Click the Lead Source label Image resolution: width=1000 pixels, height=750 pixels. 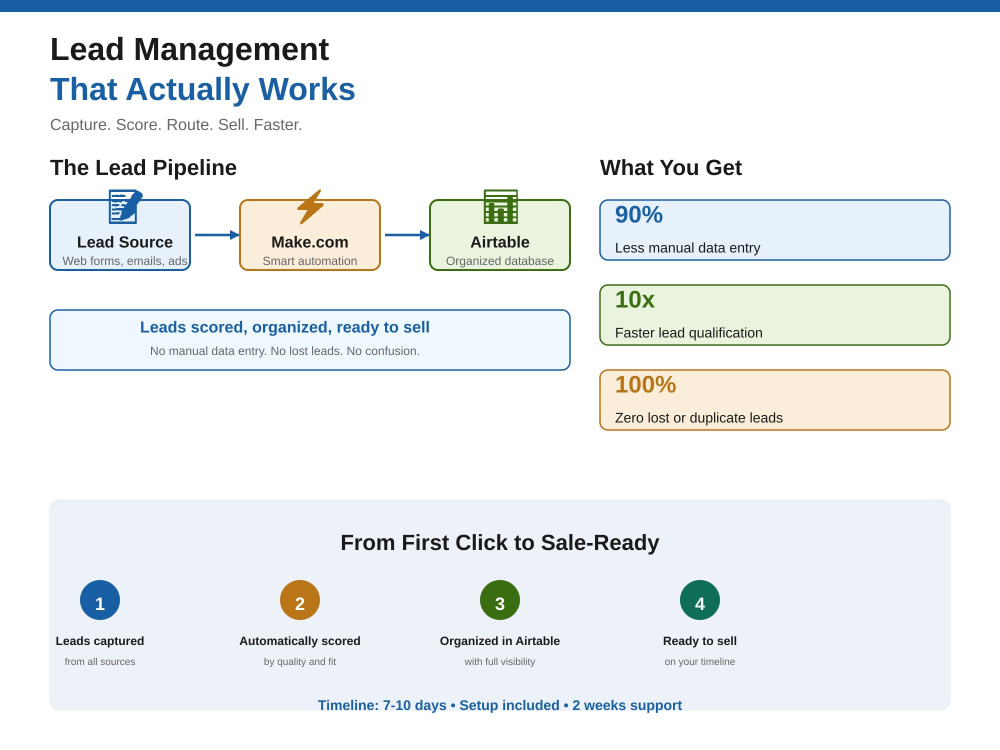point(125,242)
